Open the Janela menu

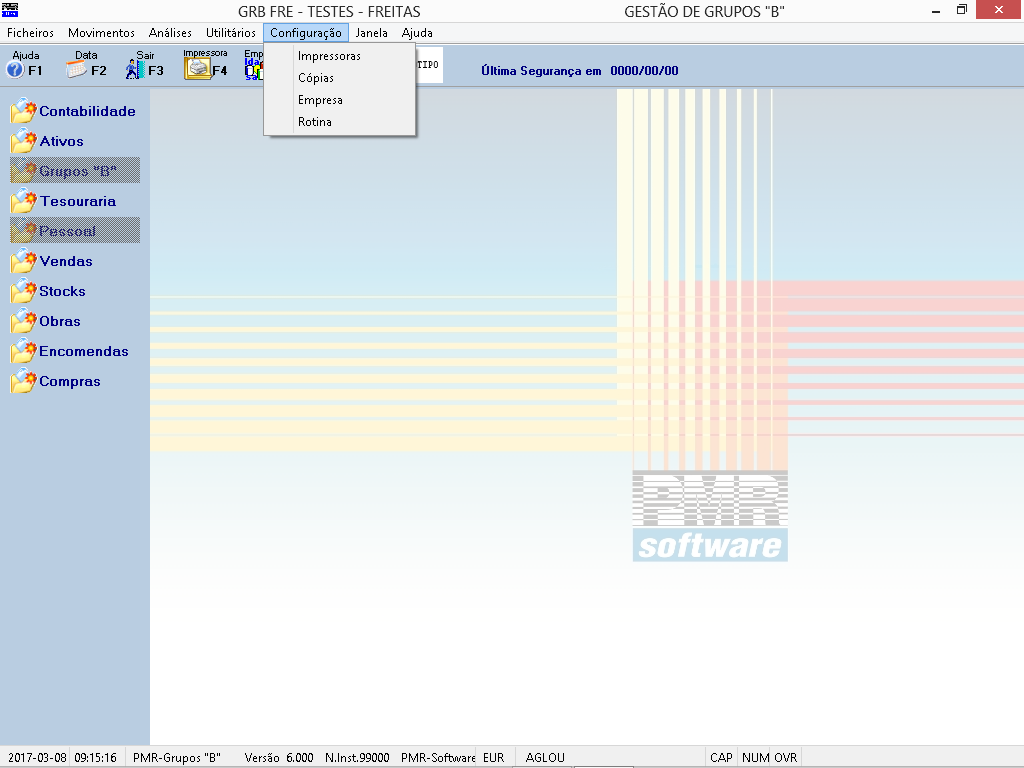pyautogui.click(x=372, y=33)
